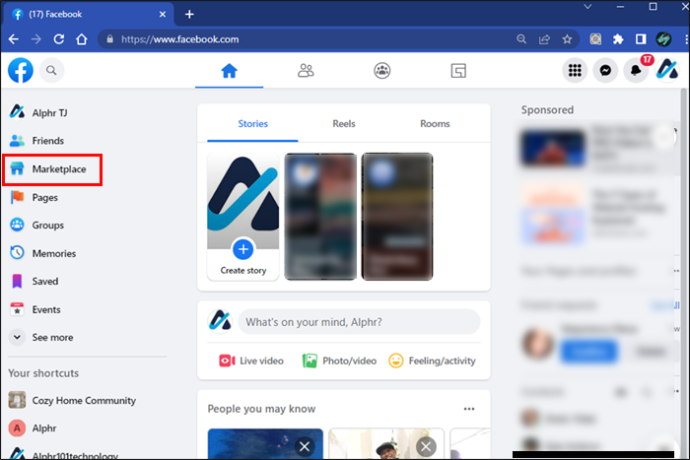
Task: Dismiss first suggested person card
Action: (x=305, y=447)
